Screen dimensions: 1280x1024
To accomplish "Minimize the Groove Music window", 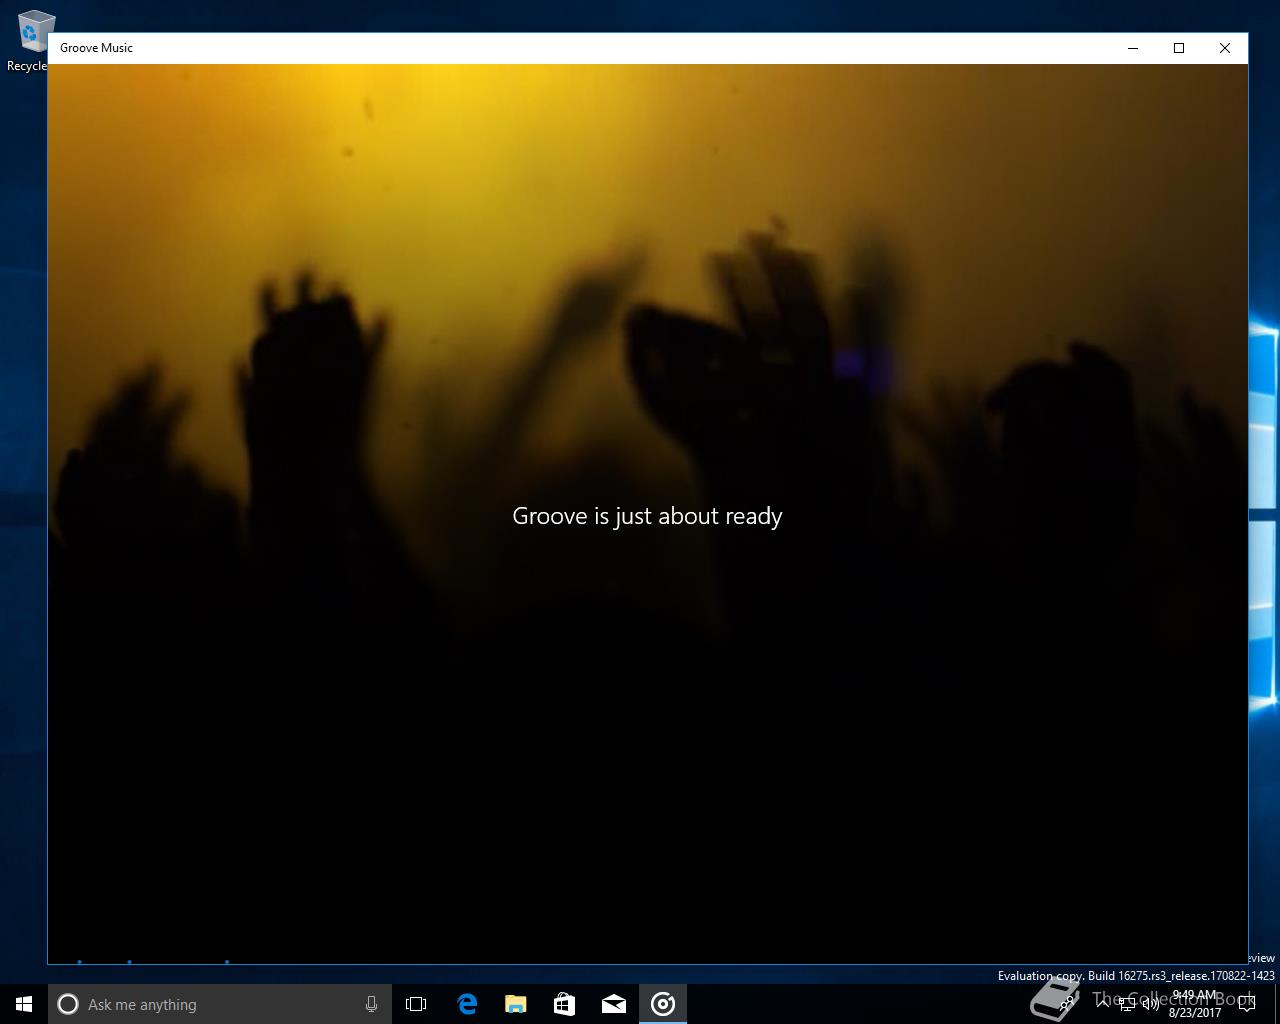I will tap(1133, 48).
